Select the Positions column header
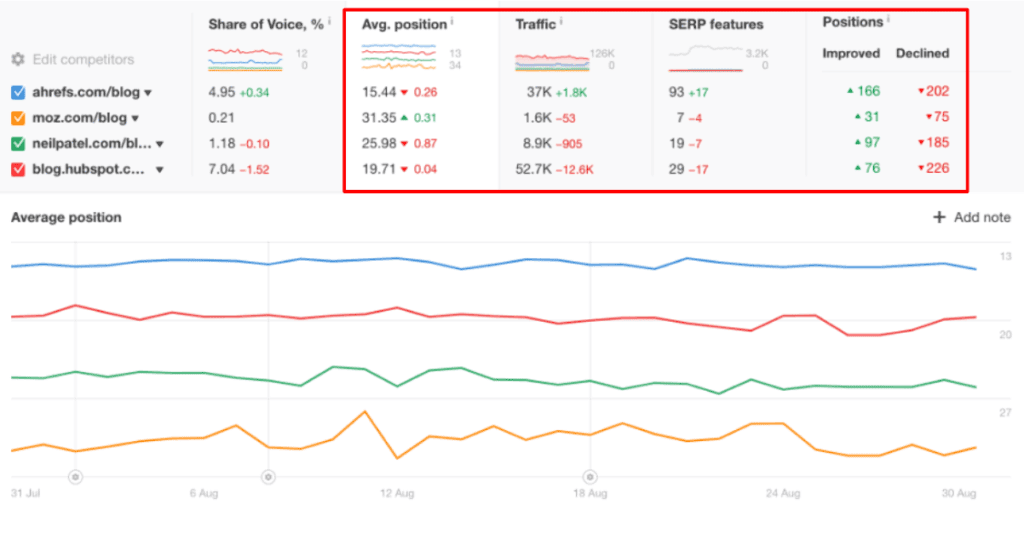Image resolution: width=1024 pixels, height=539 pixels. point(853,22)
